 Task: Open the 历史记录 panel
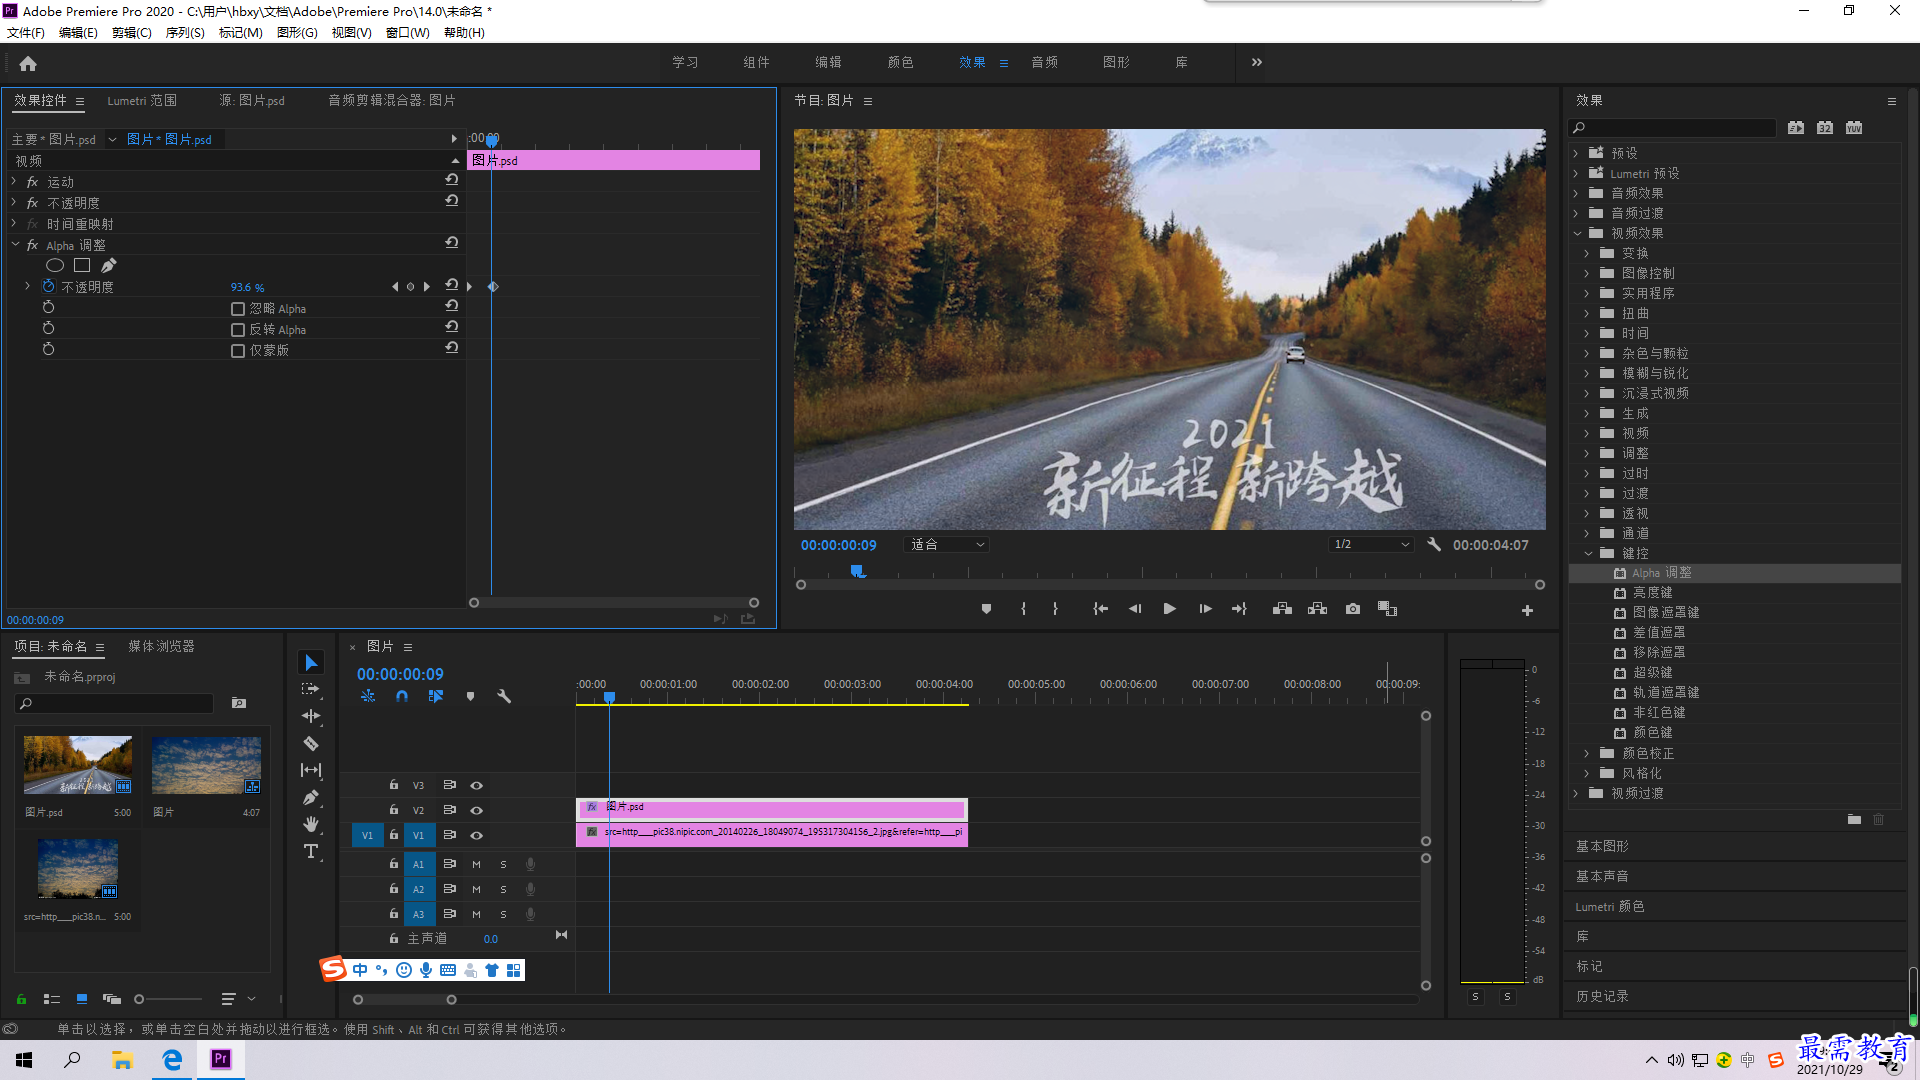(x=1602, y=996)
